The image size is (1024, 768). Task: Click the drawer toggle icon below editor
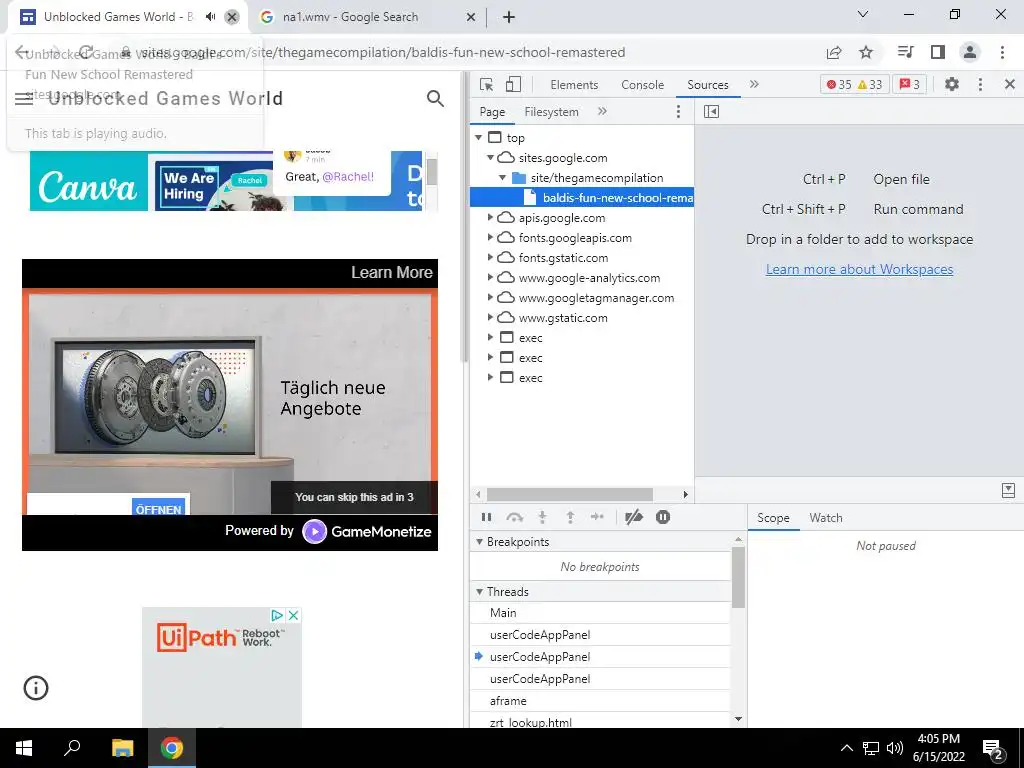pos(1008,490)
